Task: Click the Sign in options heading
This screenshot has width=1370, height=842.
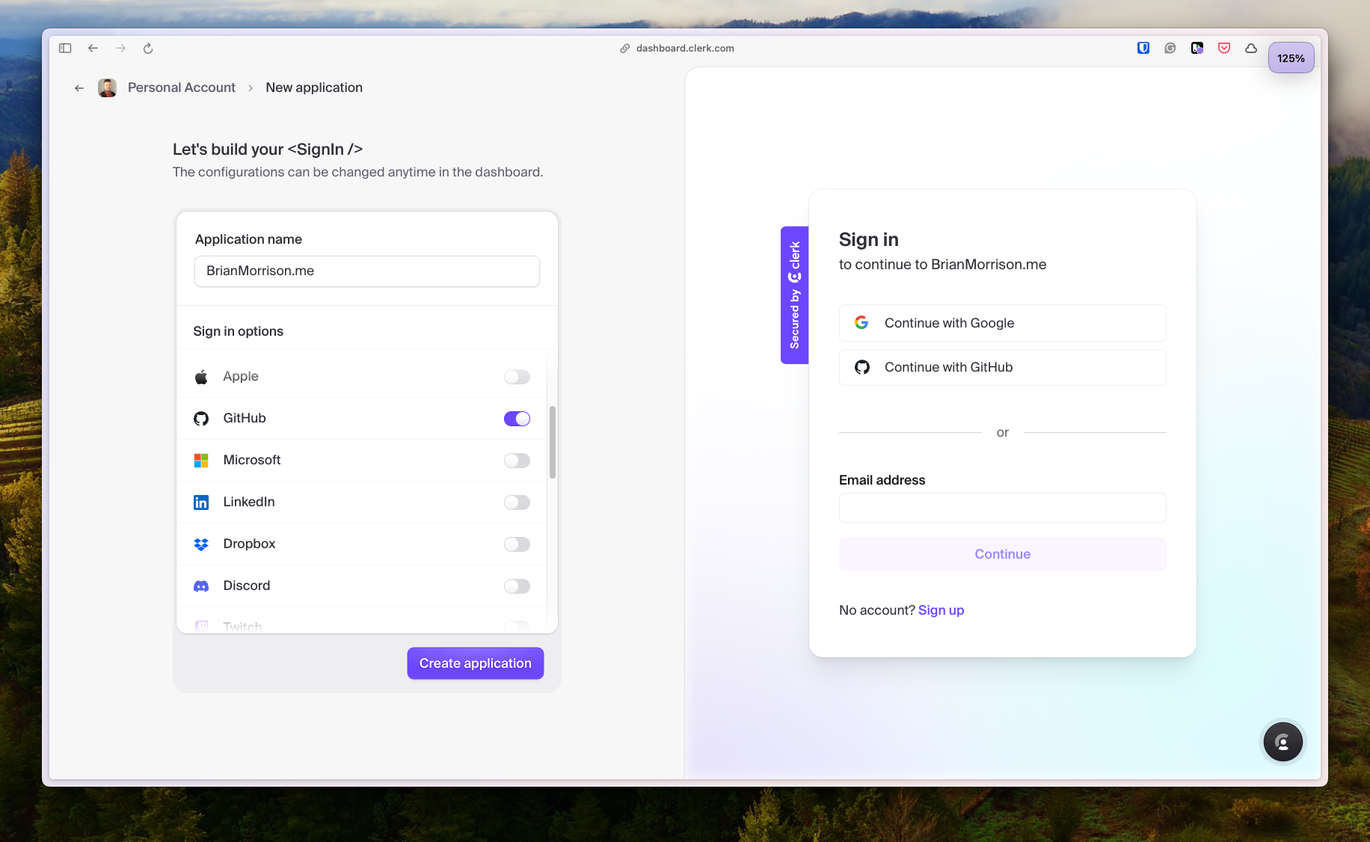Action: 238,331
